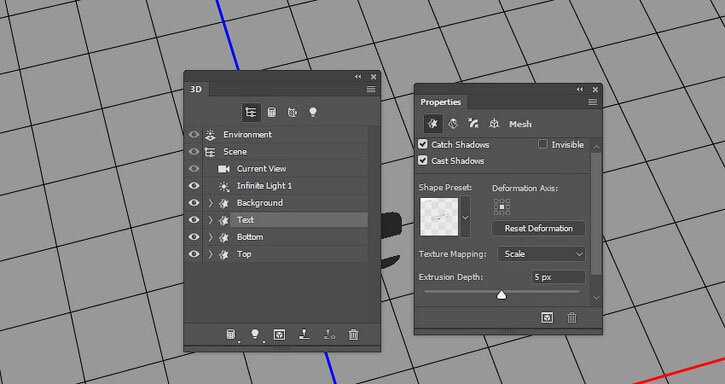The width and height of the screenshot is (725, 384).
Task: Hide Infinite Light 1 visibility
Action: [194, 186]
